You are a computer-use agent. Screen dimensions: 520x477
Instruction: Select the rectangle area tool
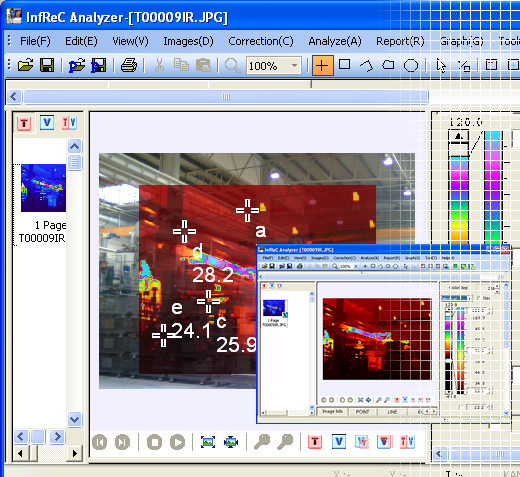point(344,64)
